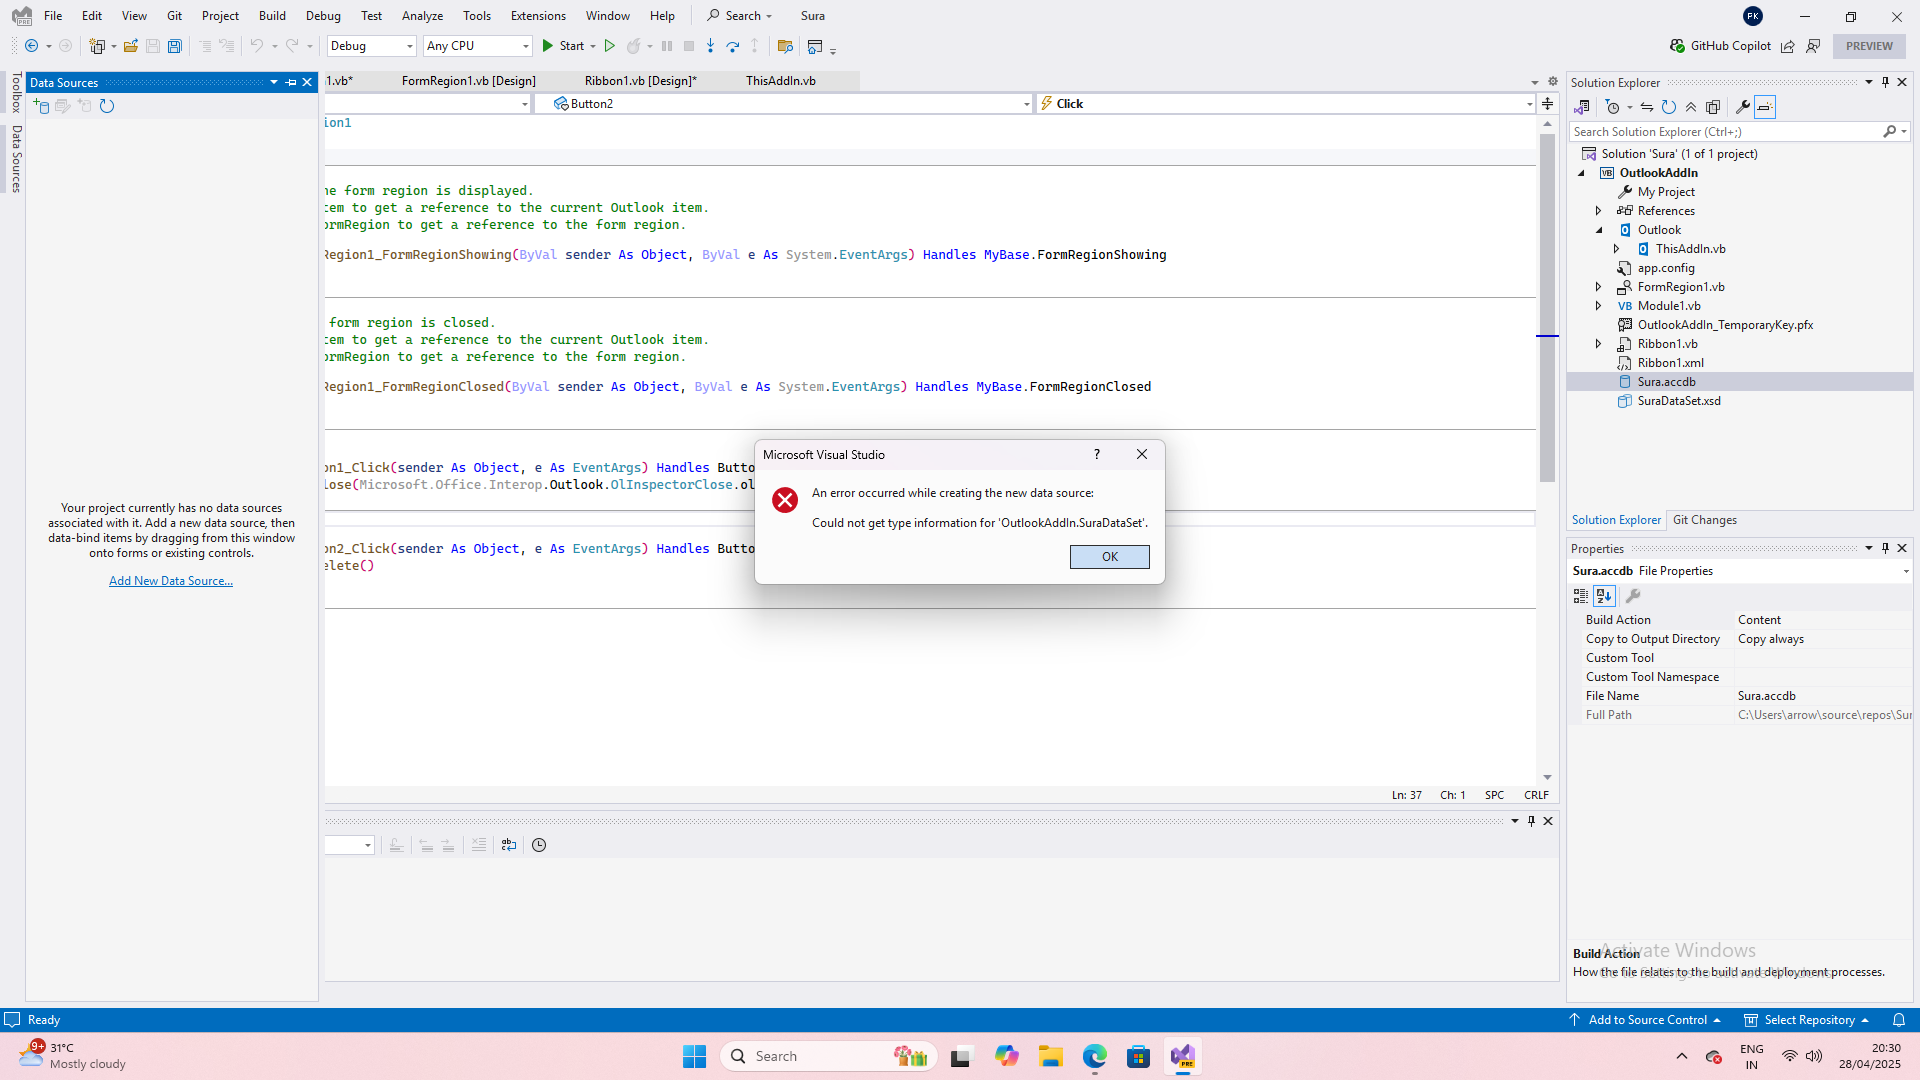The width and height of the screenshot is (1920, 1080).
Task: Split the editor window icon
Action: click(x=1547, y=104)
